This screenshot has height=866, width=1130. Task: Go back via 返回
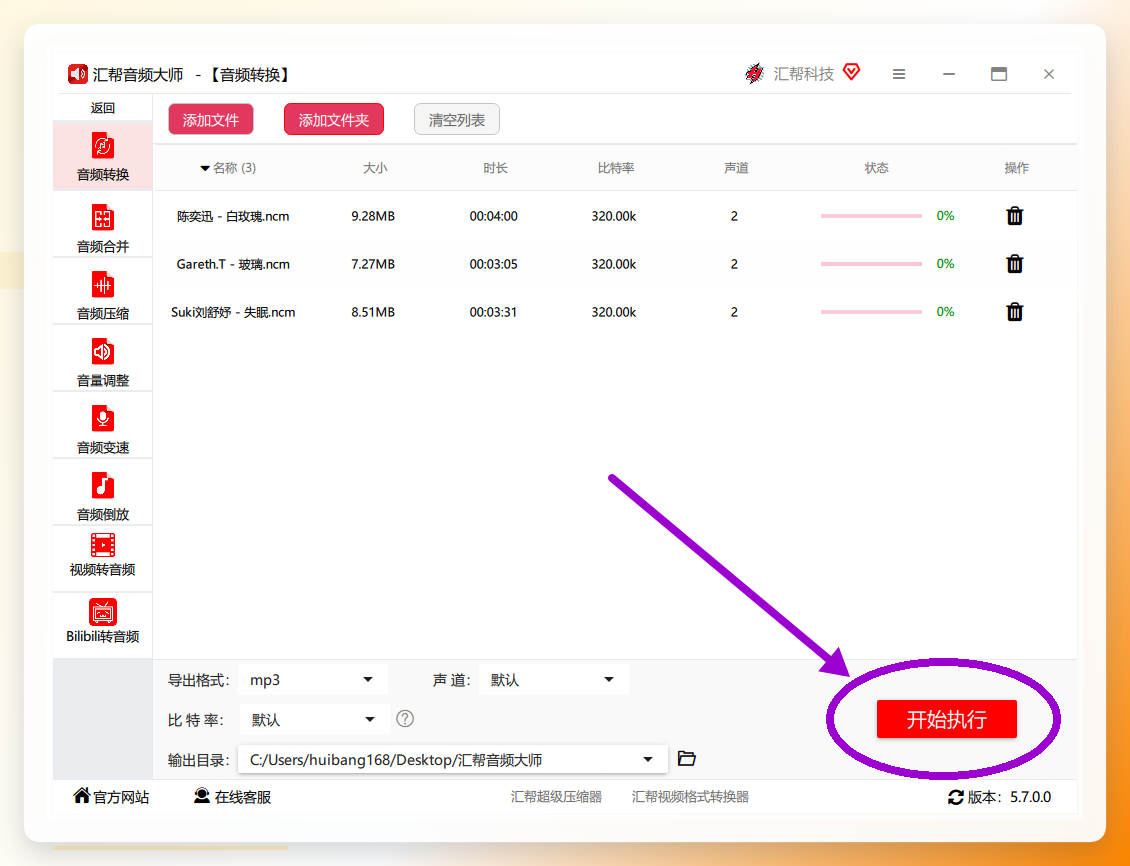[102, 108]
